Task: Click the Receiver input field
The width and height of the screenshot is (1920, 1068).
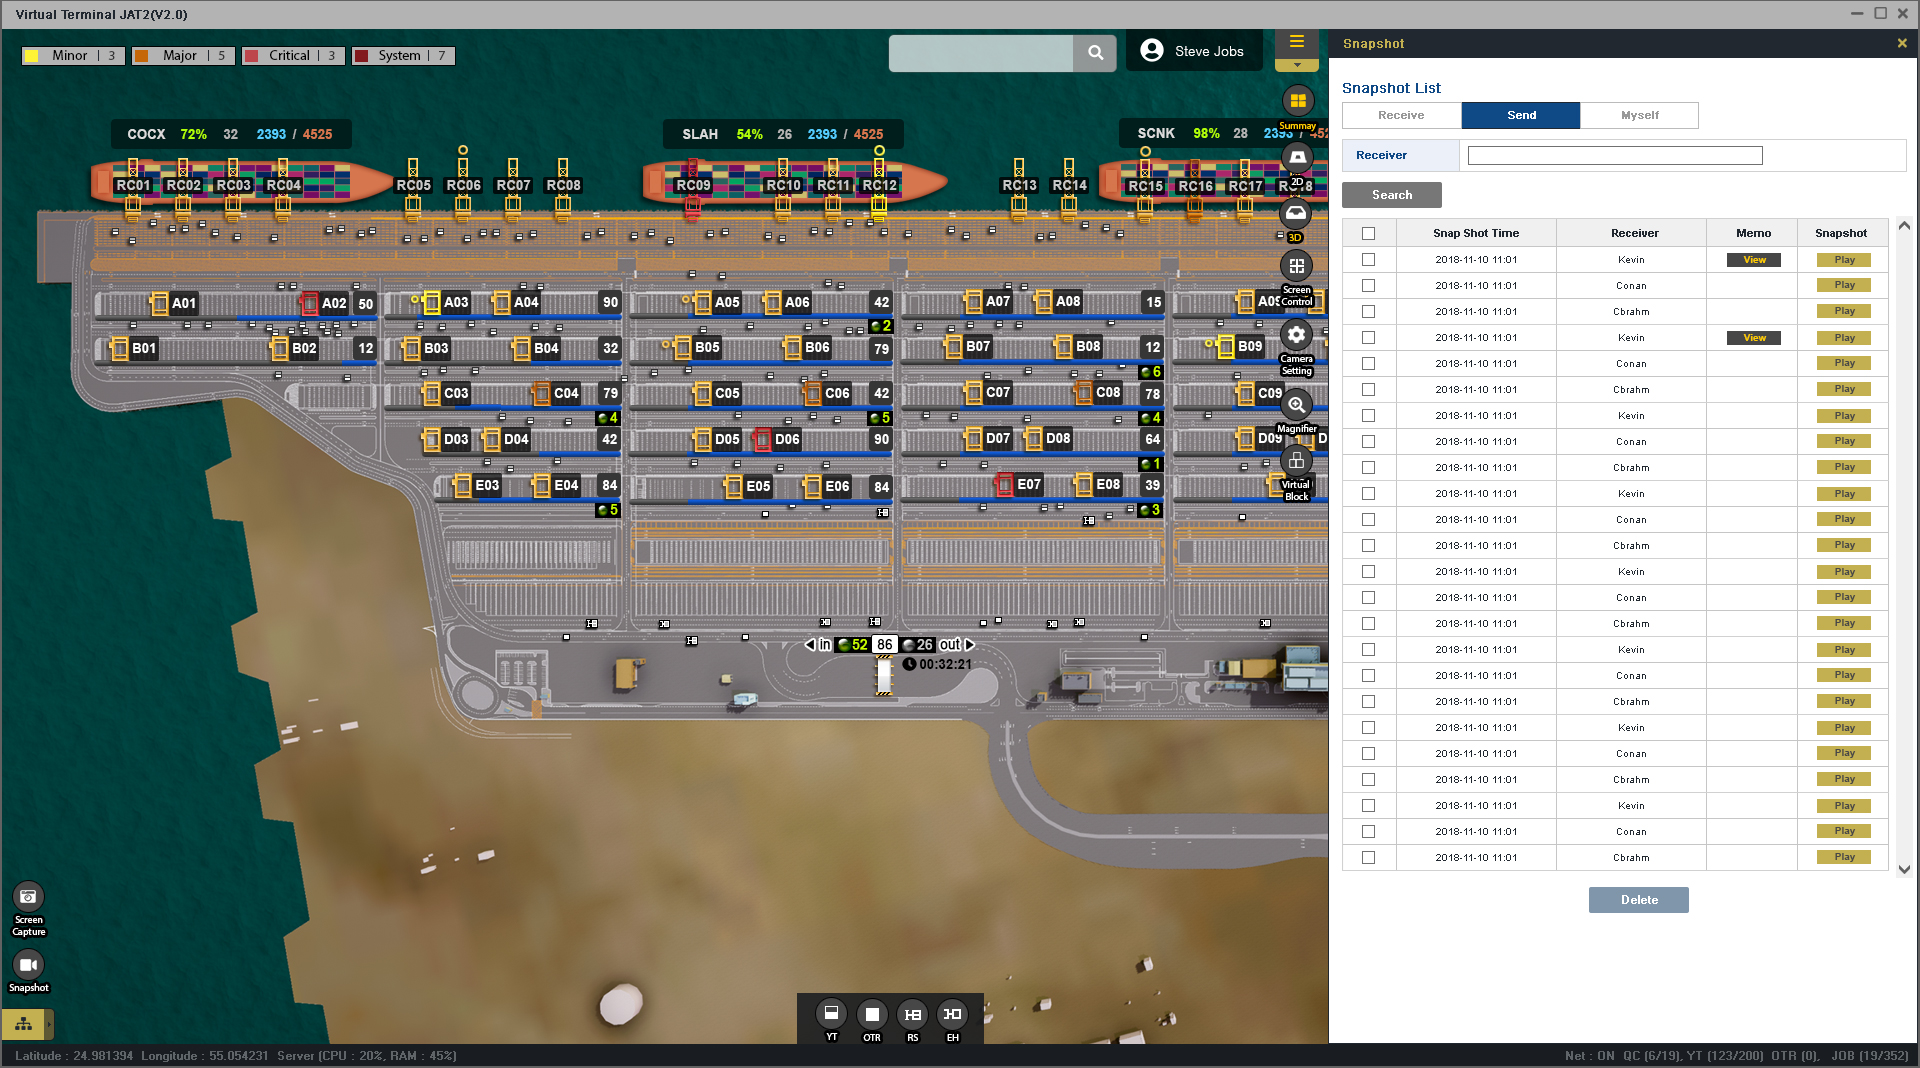Action: (1614, 155)
